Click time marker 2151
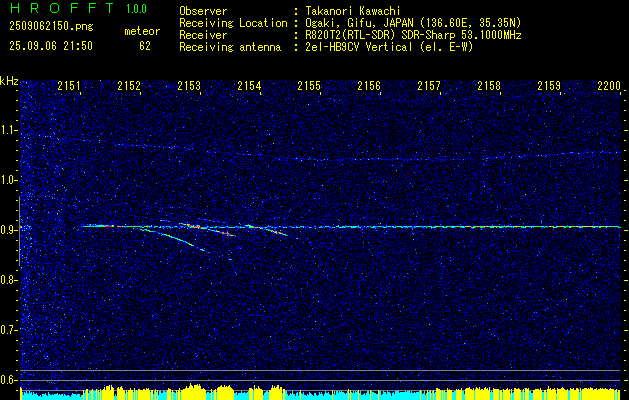Screen dimensions: 629x400 pos(69,86)
